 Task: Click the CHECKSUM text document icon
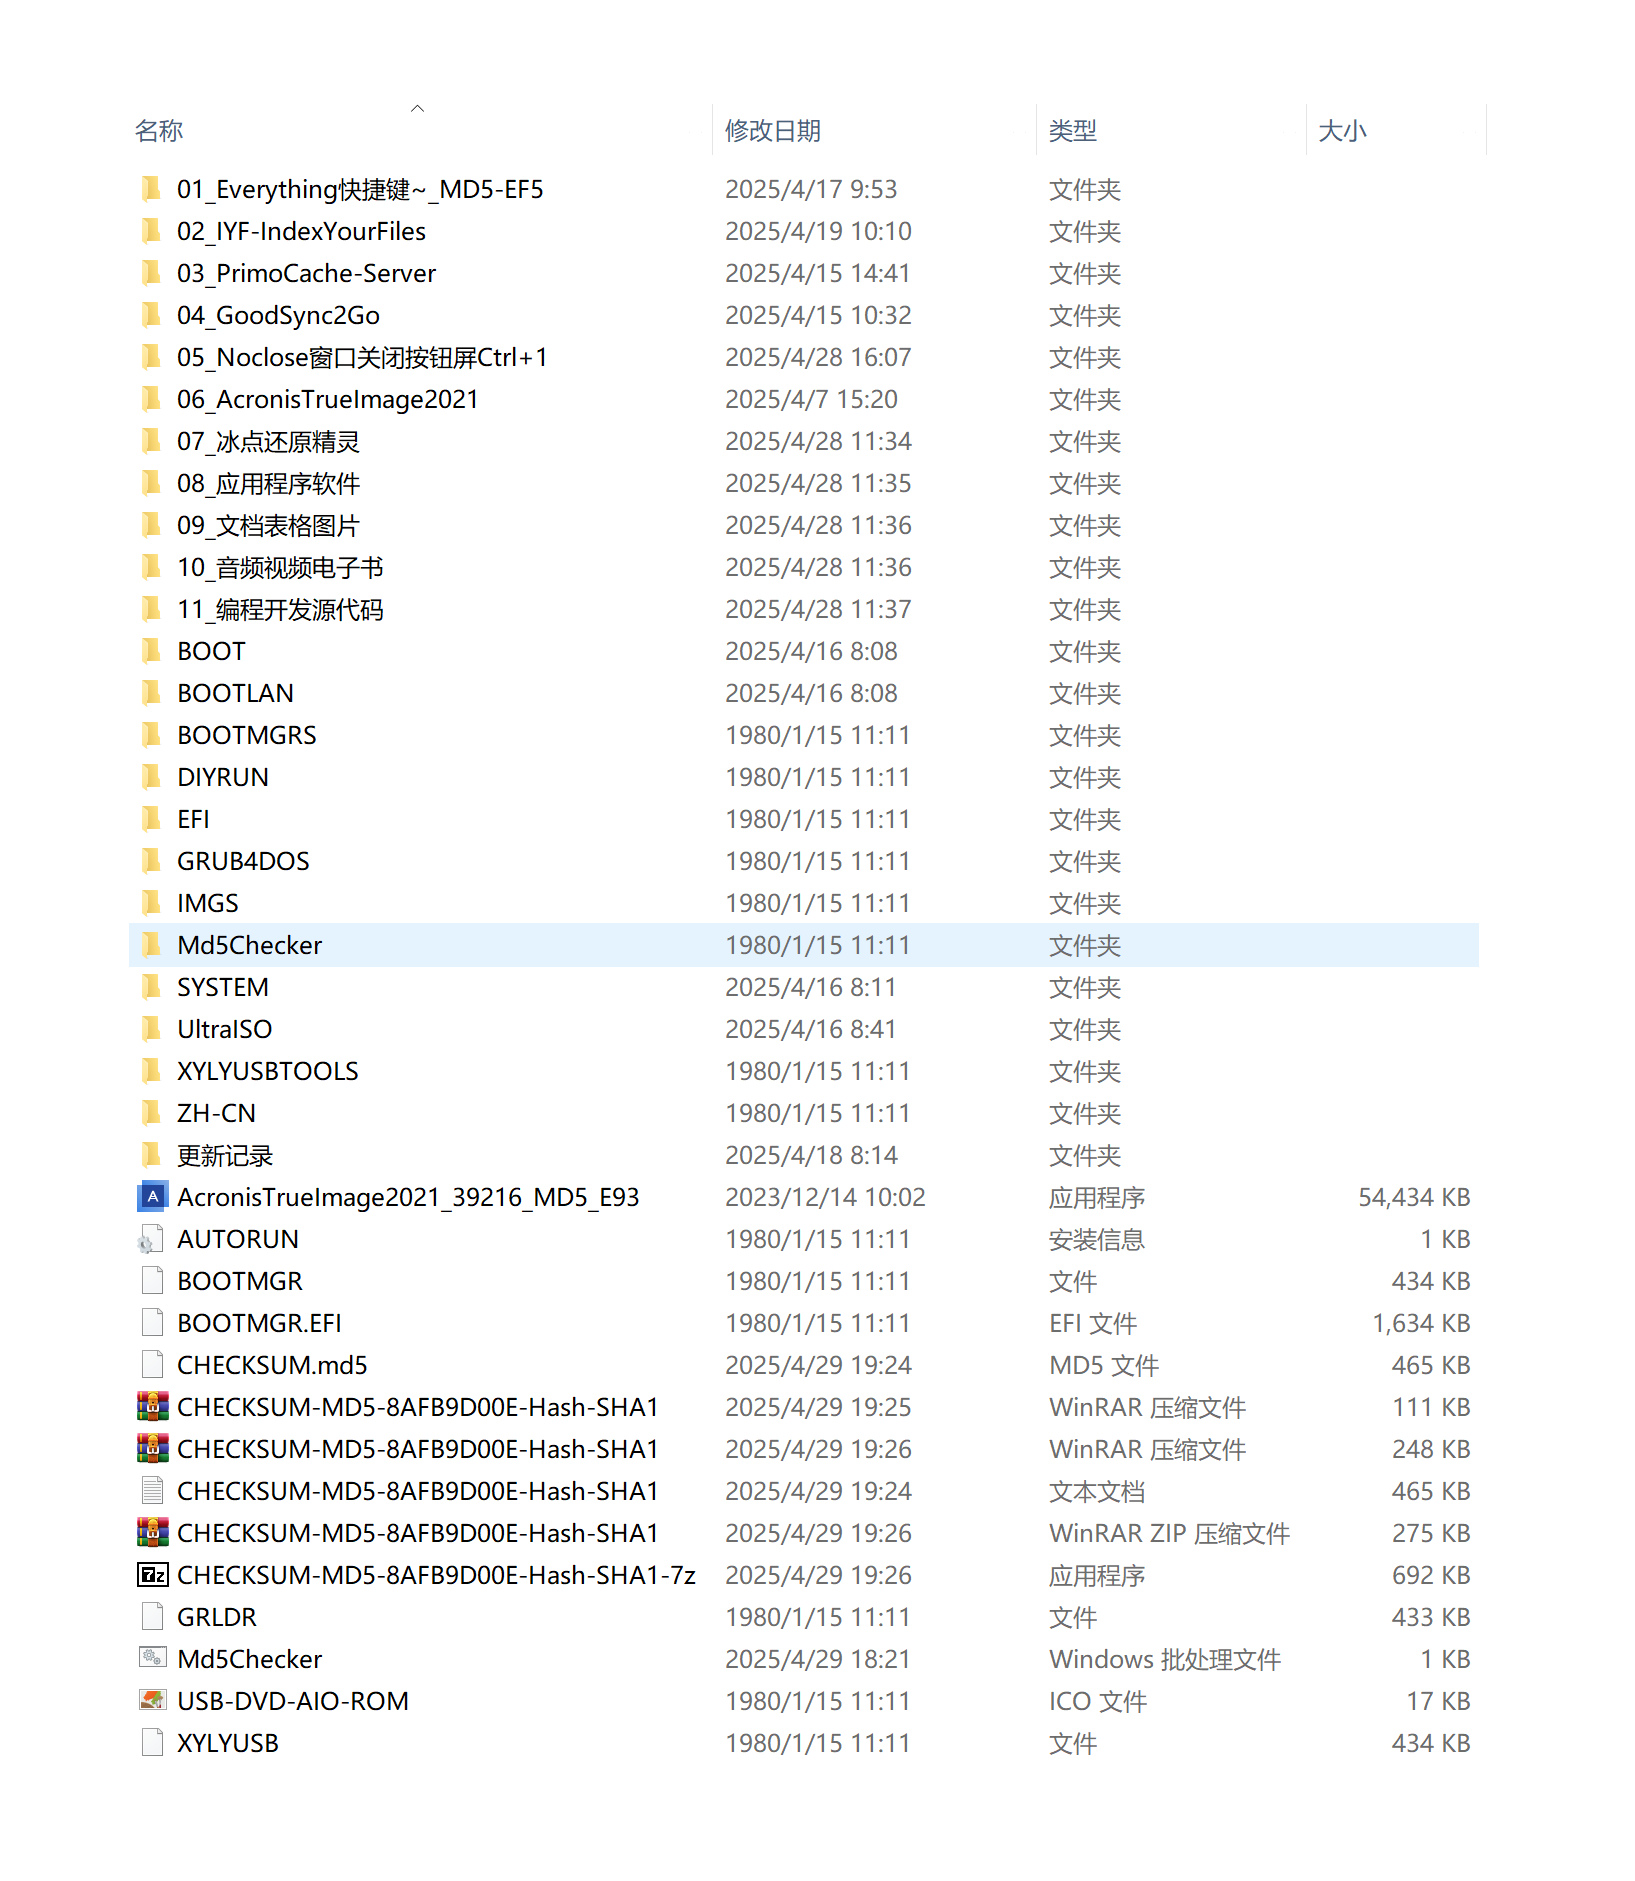152,1491
